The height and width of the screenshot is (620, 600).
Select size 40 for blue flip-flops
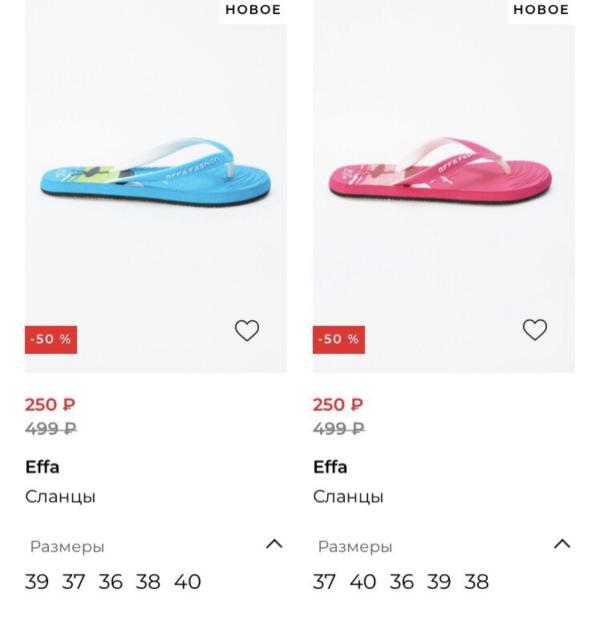tap(187, 582)
